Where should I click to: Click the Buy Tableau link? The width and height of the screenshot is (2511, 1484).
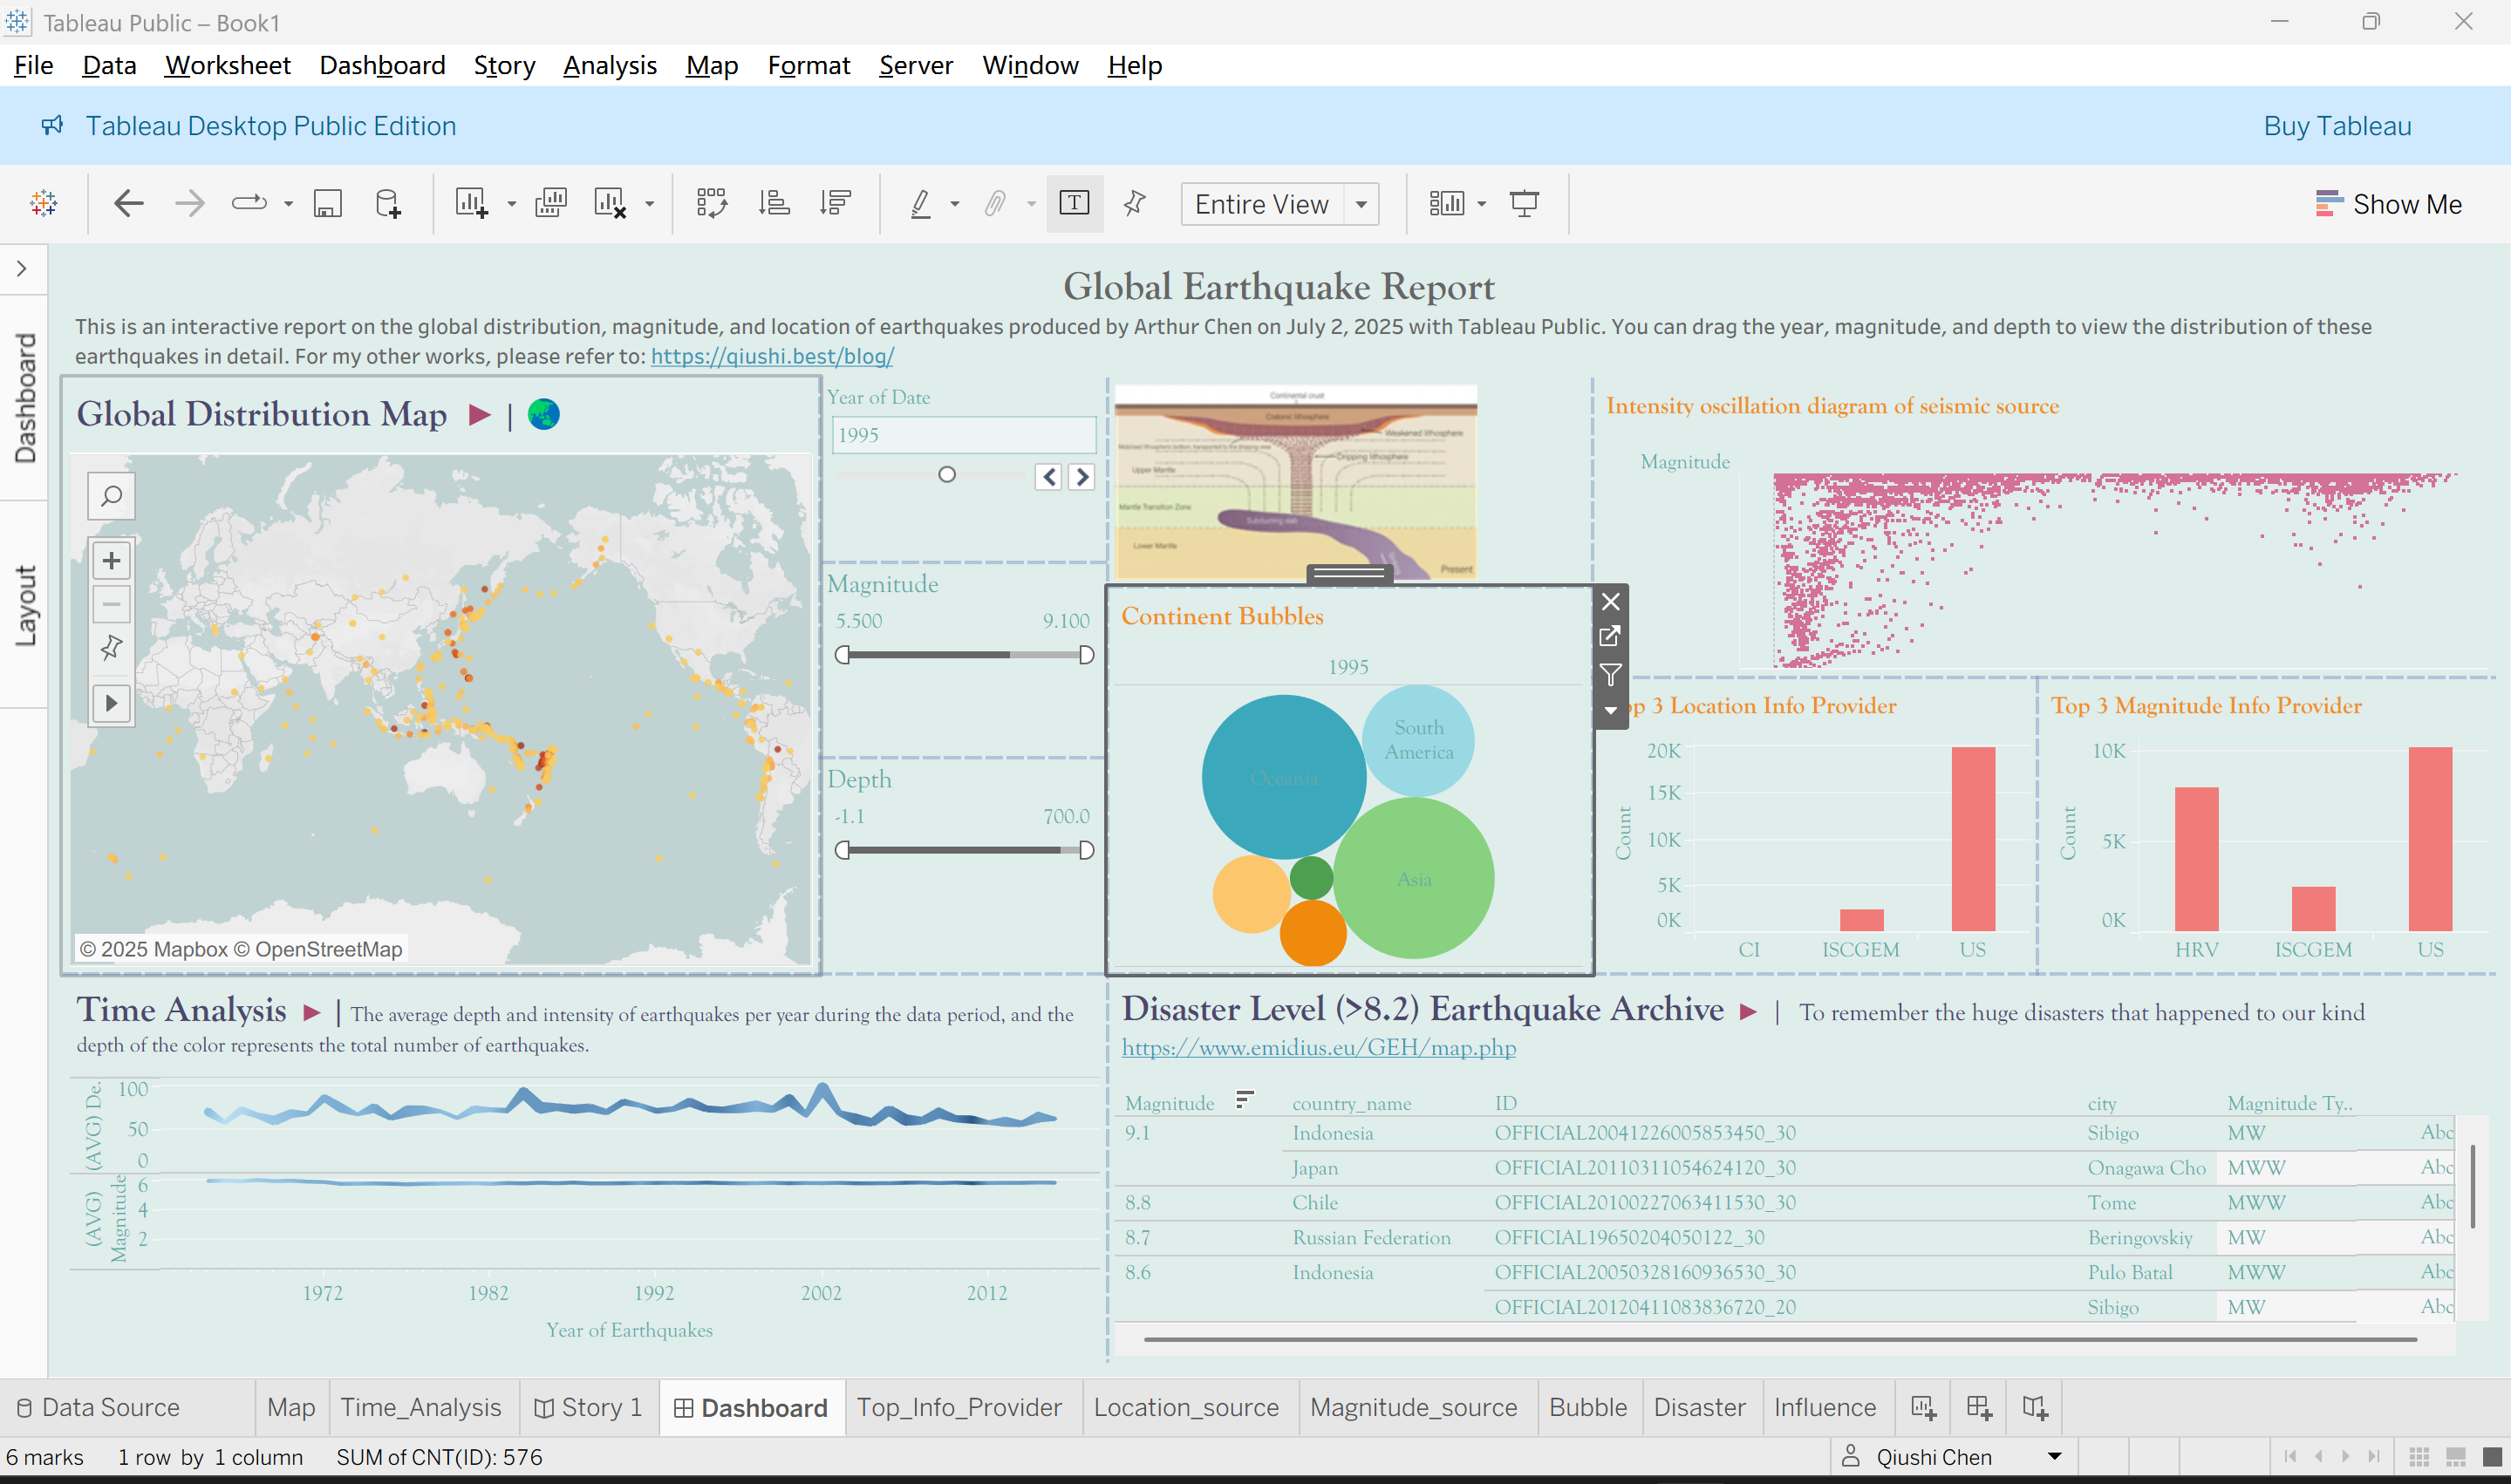click(2337, 126)
